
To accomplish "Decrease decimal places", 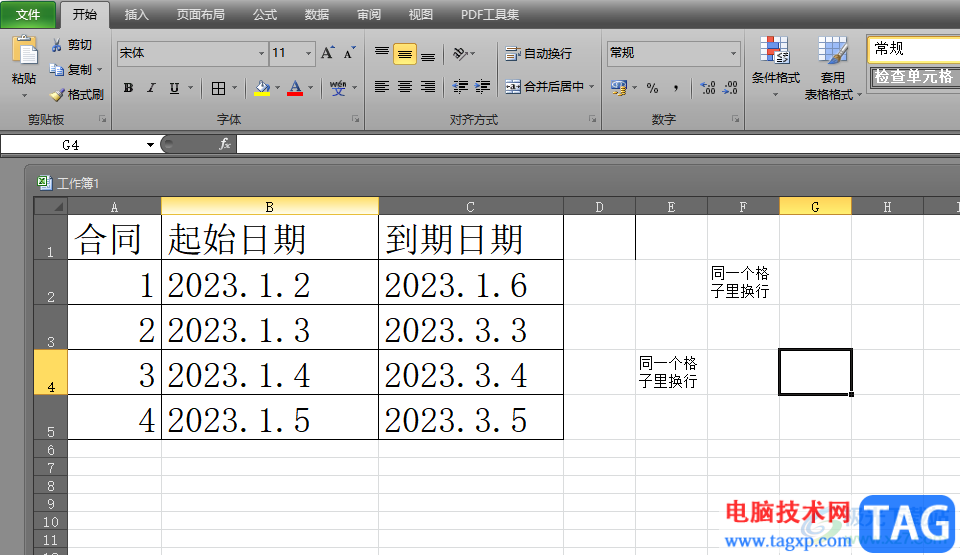I will point(730,88).
